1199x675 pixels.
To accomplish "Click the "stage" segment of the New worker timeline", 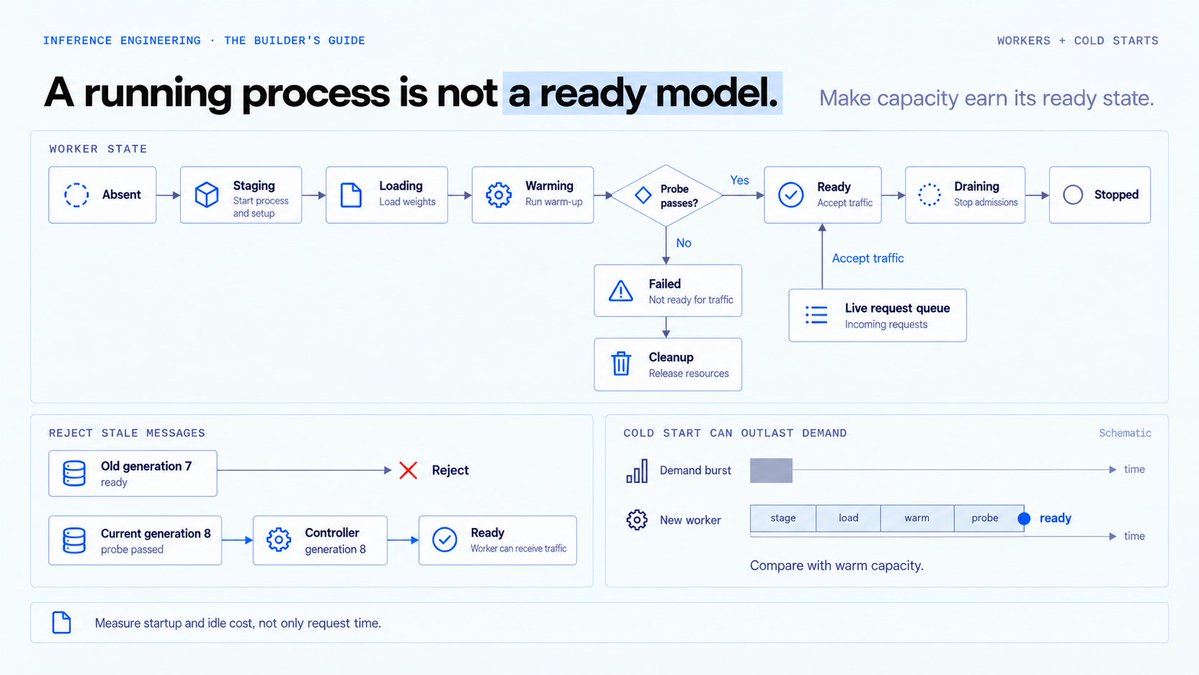I will coord(783,518).
